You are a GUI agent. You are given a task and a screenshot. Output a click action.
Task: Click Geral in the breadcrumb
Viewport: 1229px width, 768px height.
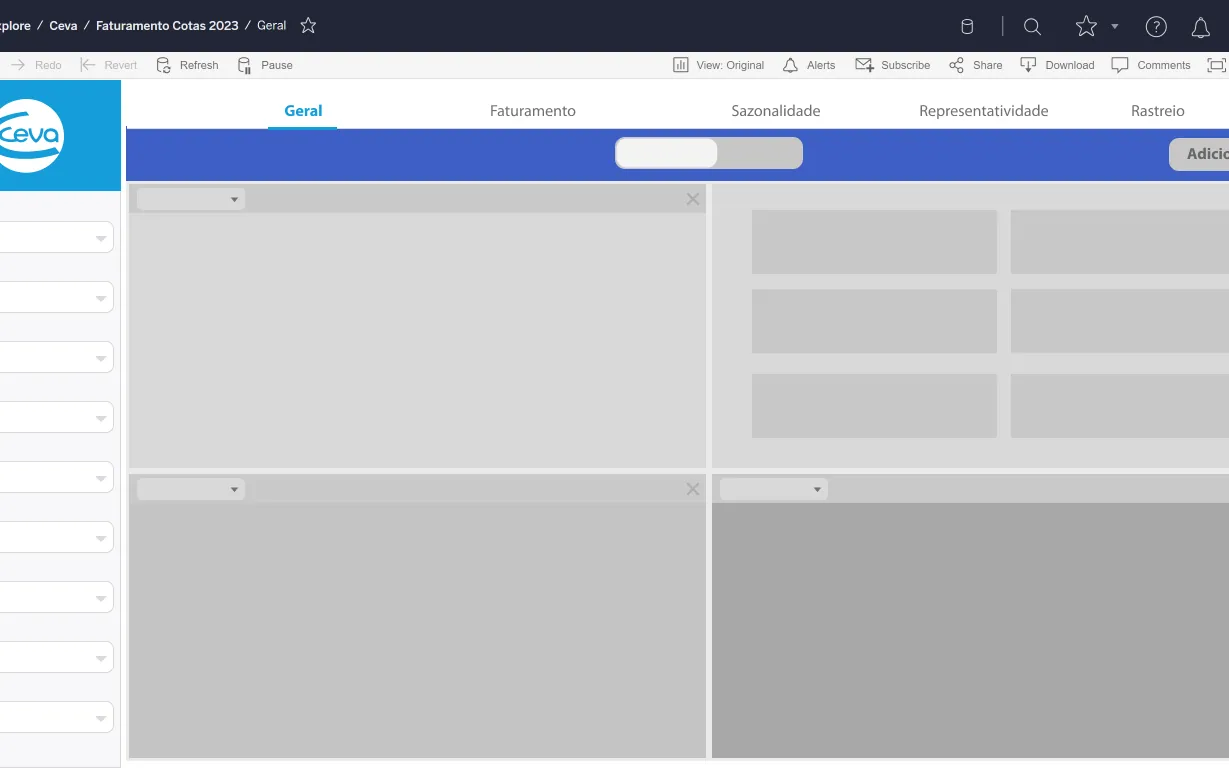[272, 26]
